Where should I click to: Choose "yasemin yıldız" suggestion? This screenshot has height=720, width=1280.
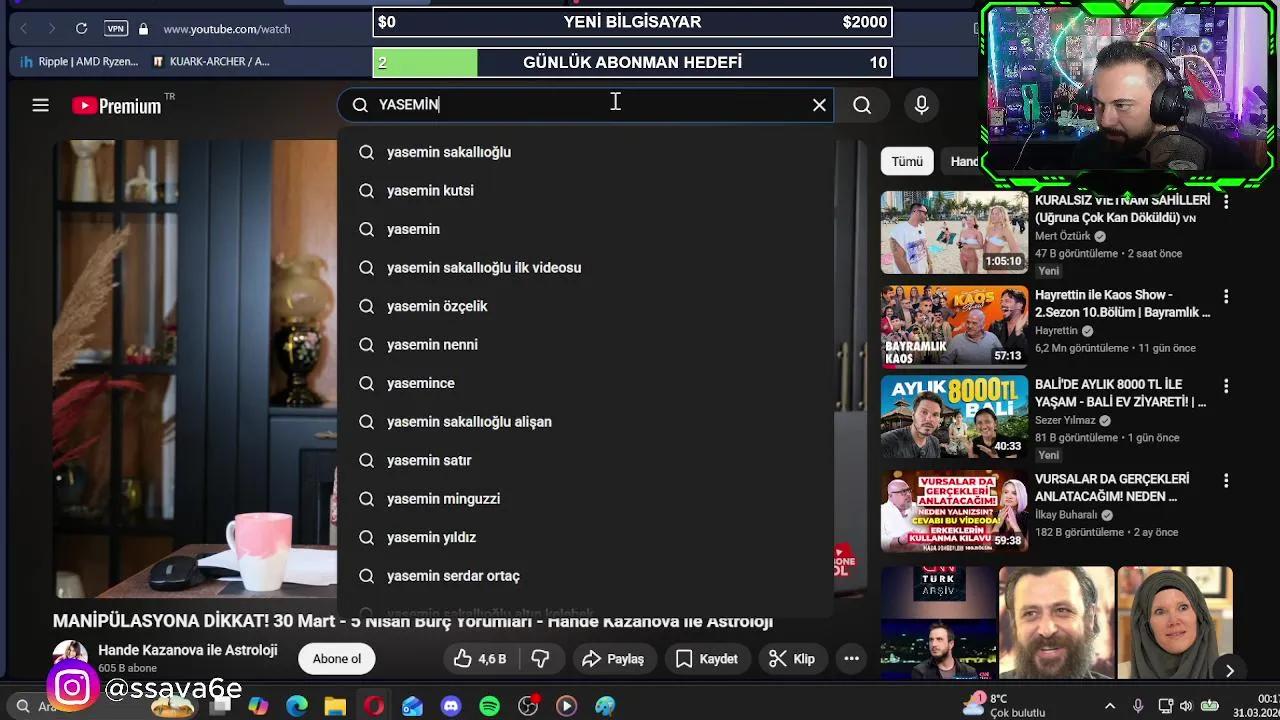pyautogui.click(x=586, y=537)
